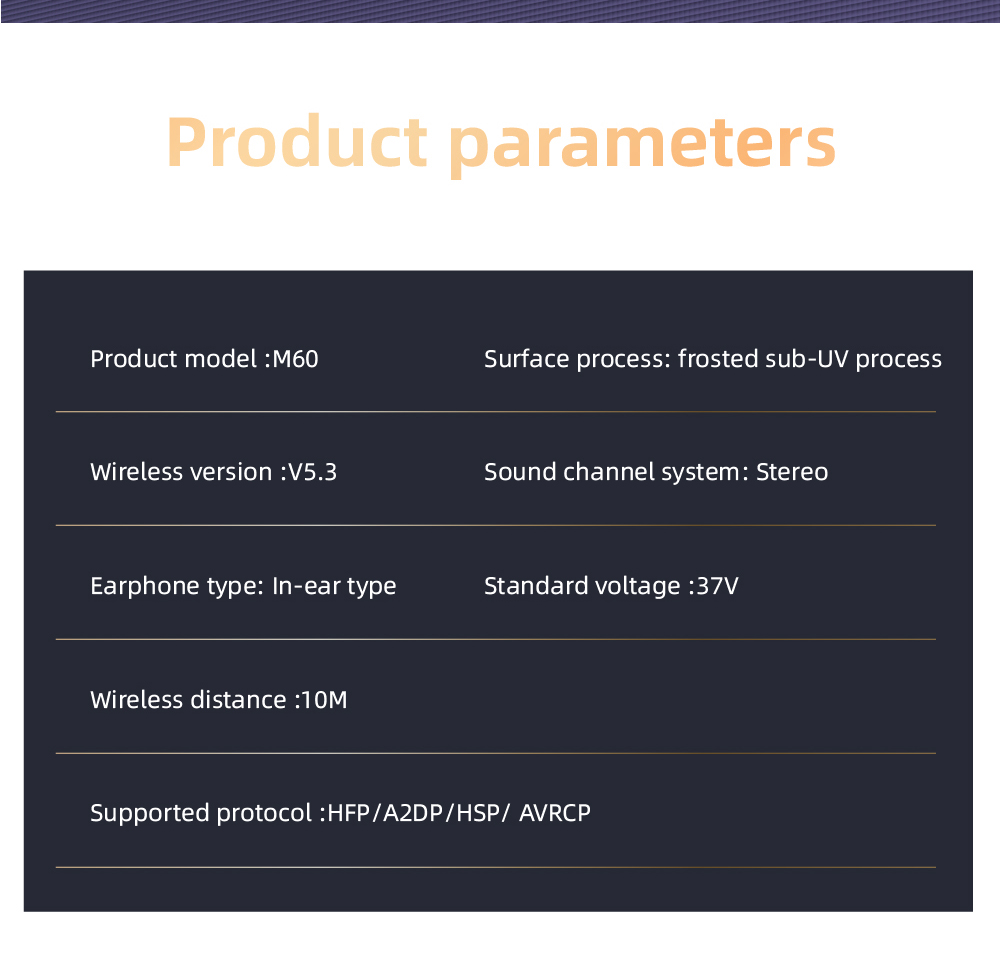
Task: Click the 37V voltage value
Action: [x=717, y=586]
